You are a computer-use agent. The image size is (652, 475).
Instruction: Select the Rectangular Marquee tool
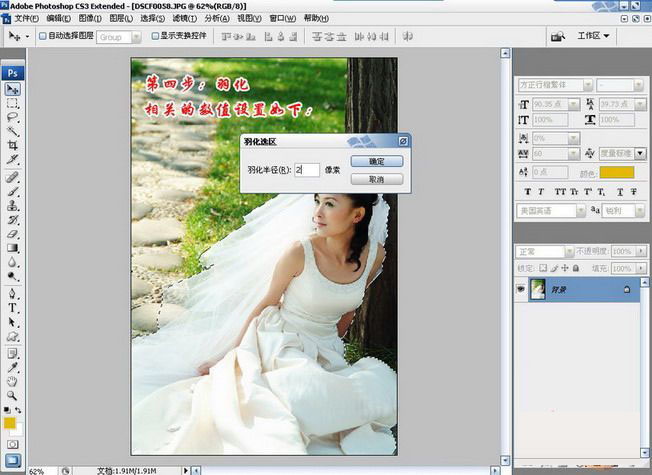coord(13,103)
